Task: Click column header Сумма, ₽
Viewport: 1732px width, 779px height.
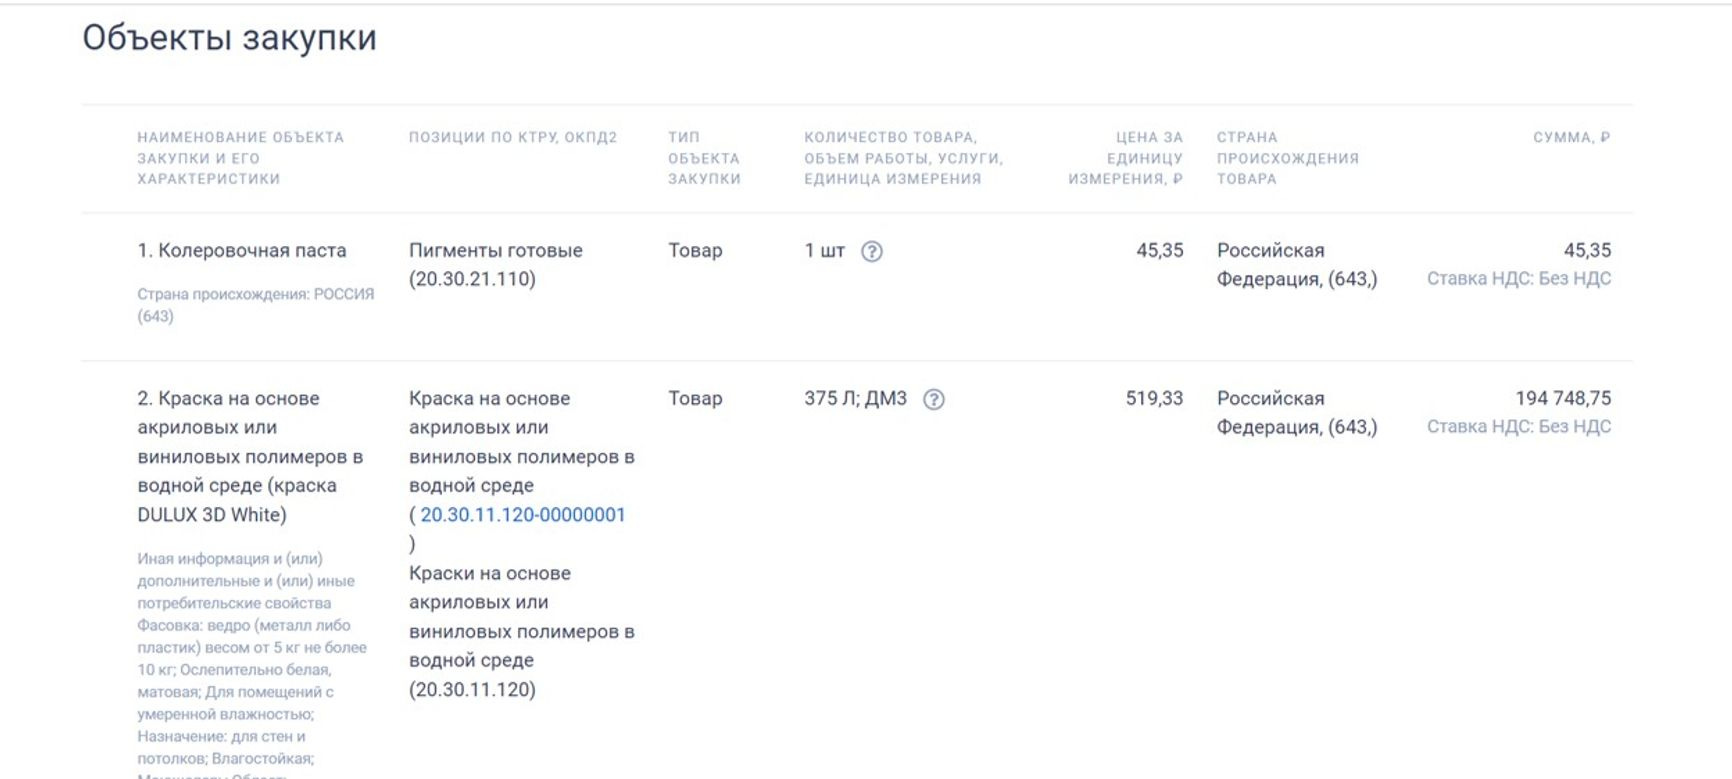Action: [1571, 137]
